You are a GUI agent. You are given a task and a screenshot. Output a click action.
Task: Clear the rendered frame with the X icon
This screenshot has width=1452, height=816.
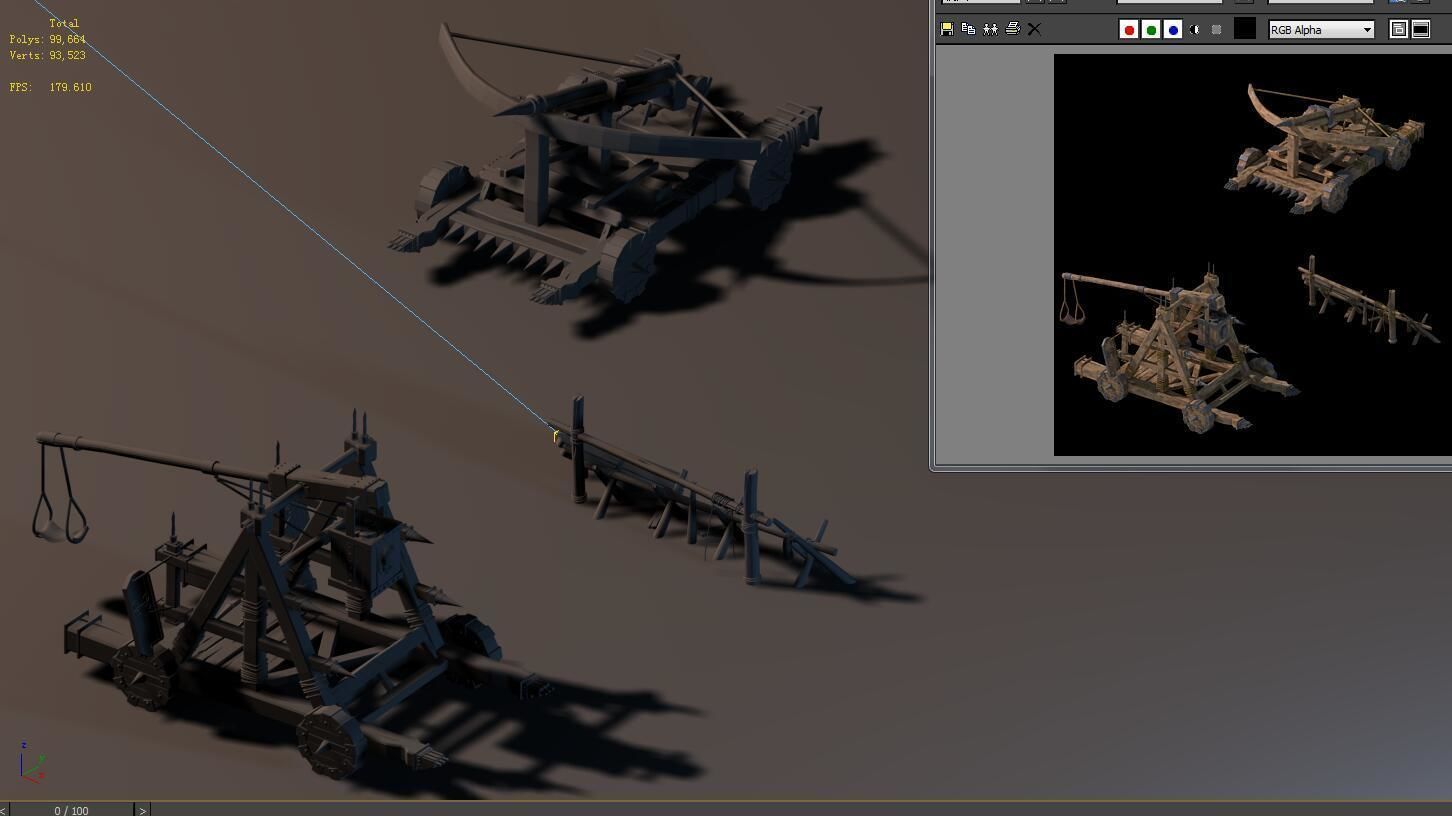tap(1034, 29)
